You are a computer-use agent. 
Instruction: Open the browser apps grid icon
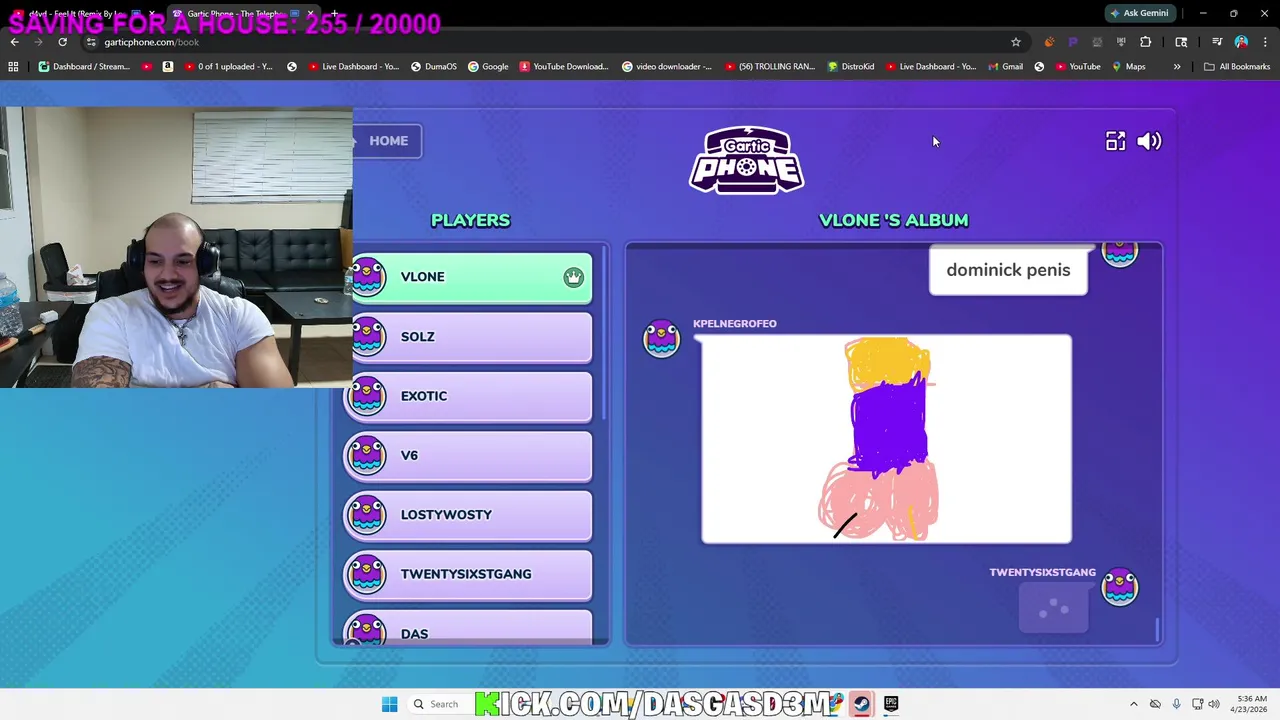point(13,67)
